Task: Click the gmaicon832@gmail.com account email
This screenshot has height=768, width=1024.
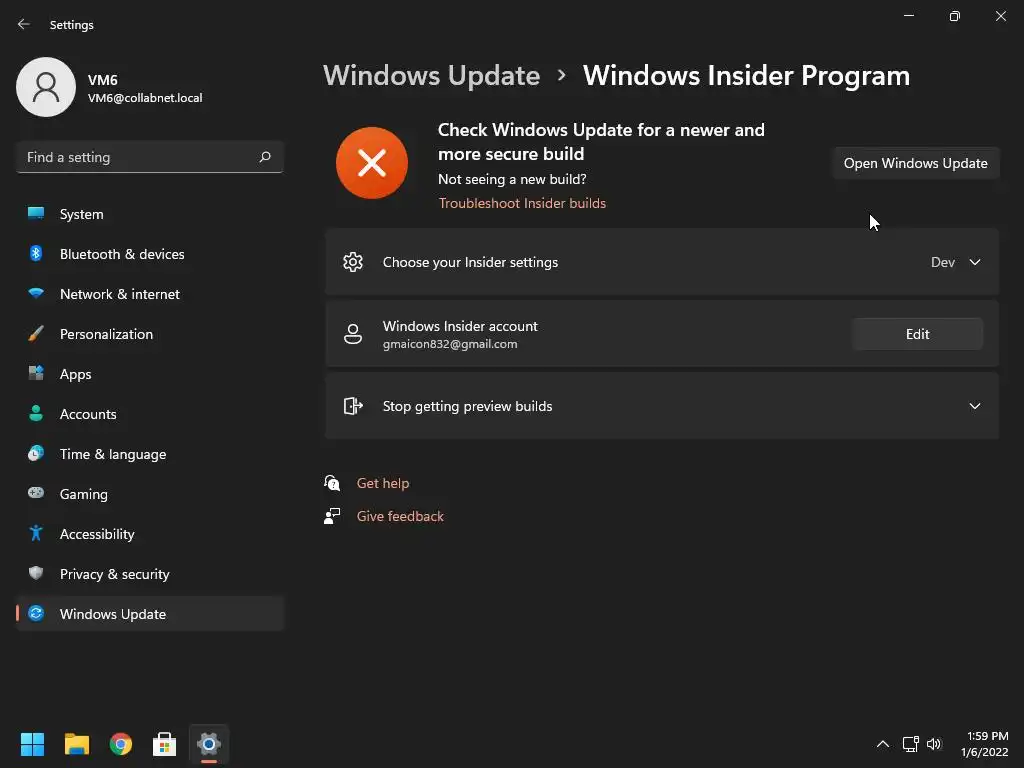Action: coord(450,344)
